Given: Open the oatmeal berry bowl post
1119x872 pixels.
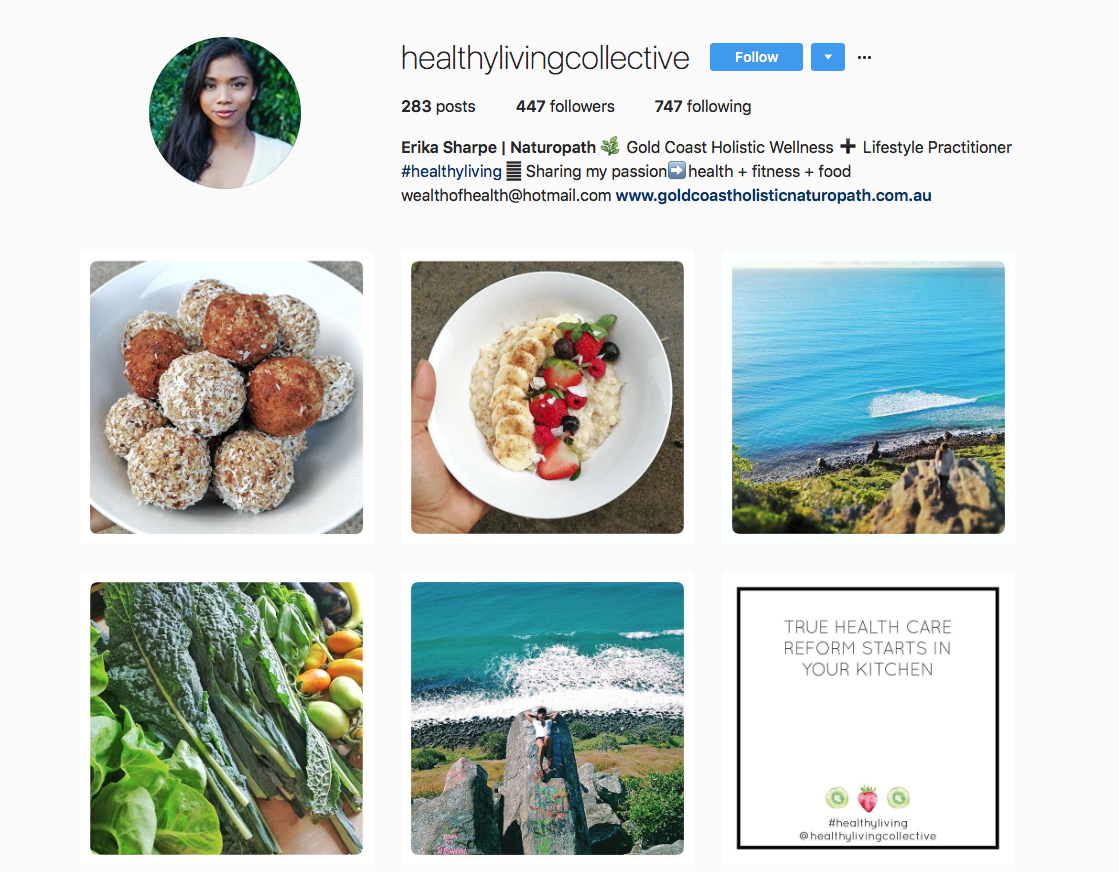Looking at the screenshot, I should [547, 397].
